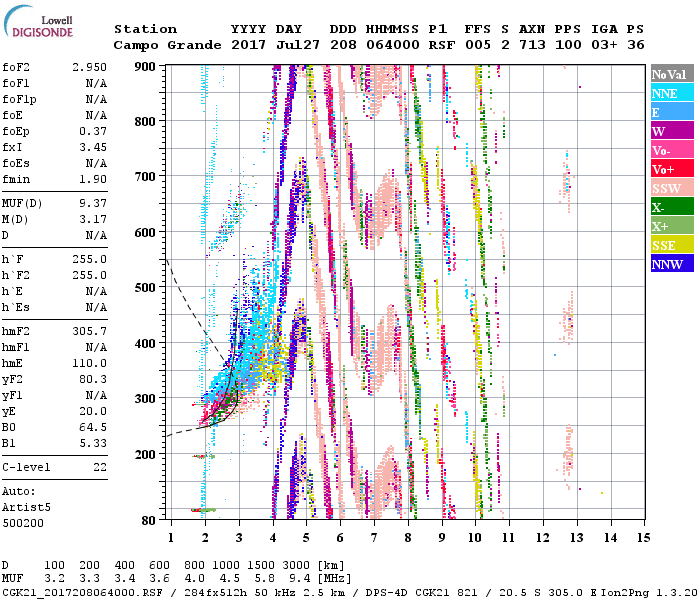
Task: Click the Ion2Png version text
Action: coord(649,592)
